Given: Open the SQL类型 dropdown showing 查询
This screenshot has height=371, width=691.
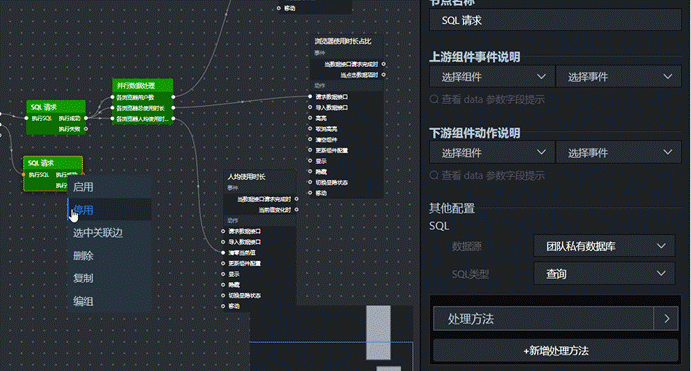Looking at the screenshot, I should 604,274.
